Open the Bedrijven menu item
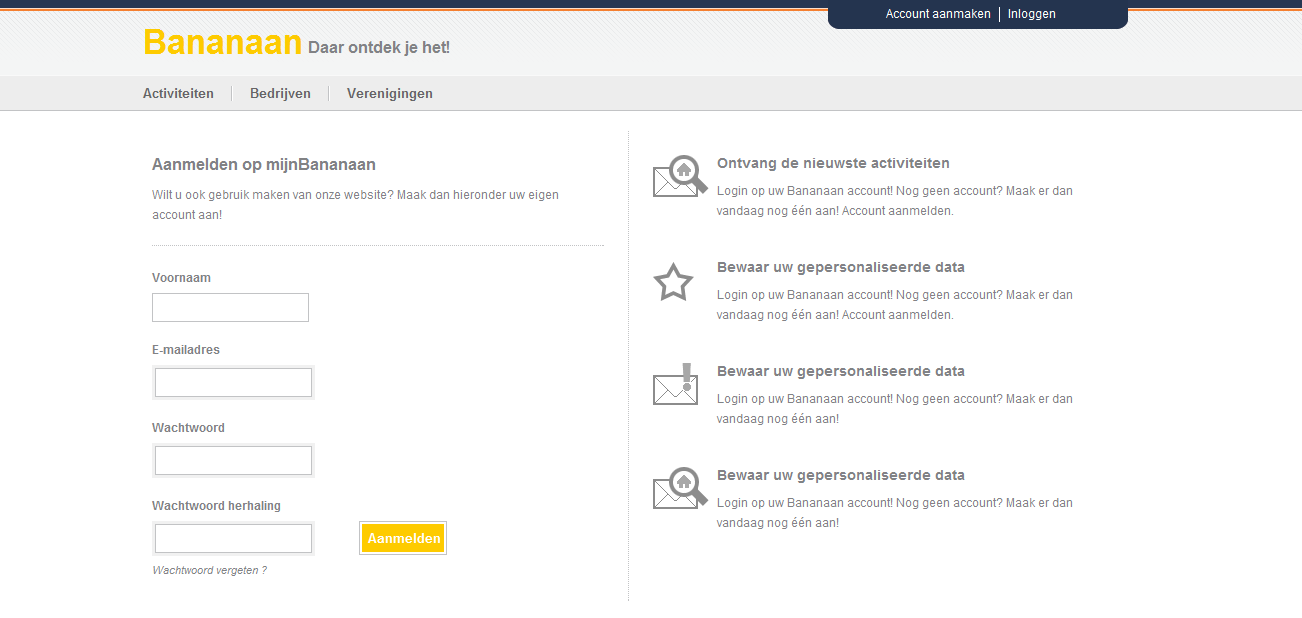This screenshot has width=1302, height=618. [x=280, y=93]
